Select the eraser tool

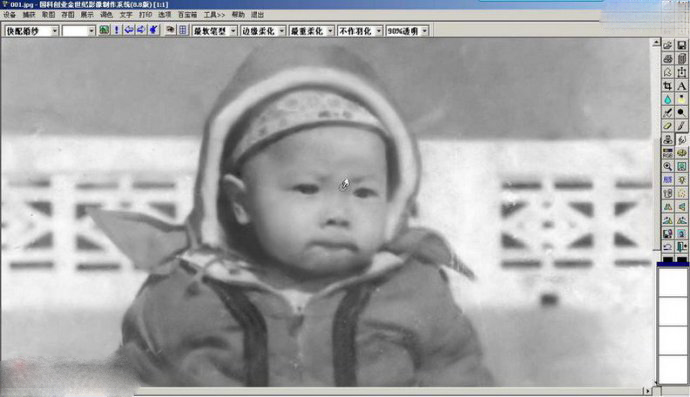[x=668, y=126]
